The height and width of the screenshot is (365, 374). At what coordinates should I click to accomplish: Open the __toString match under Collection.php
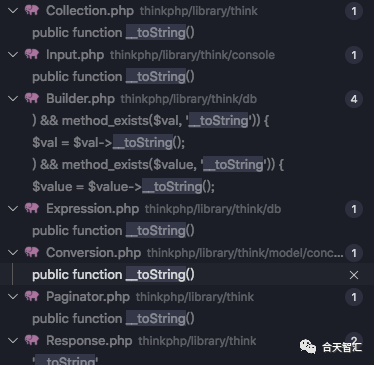pos(113,33)
